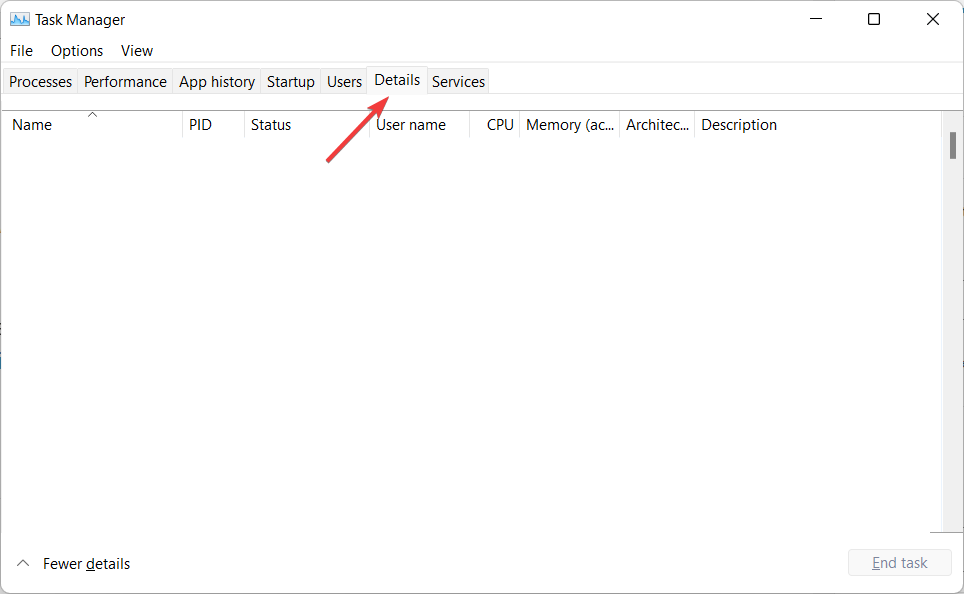Screen dimensions: 964x594
Task: Open the Options menu
Action: click(77, 50)
